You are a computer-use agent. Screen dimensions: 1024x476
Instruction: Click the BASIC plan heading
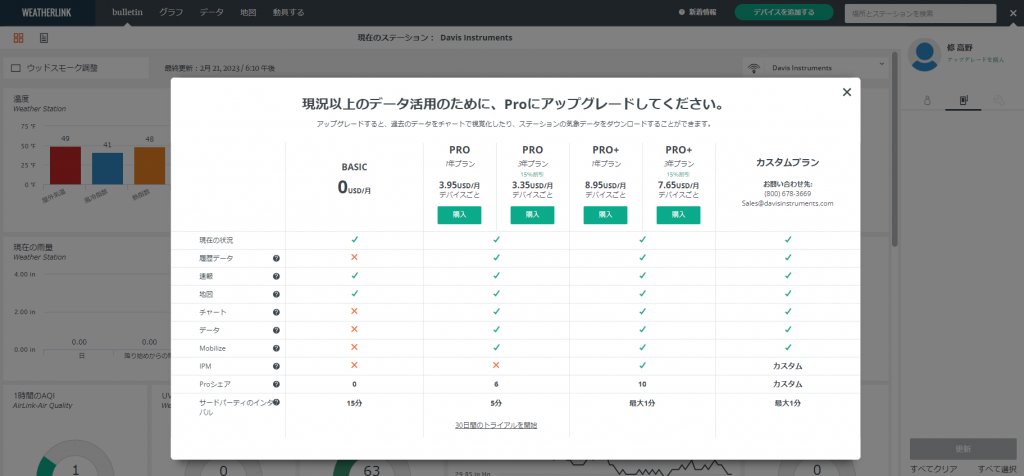tap(355, 167)
